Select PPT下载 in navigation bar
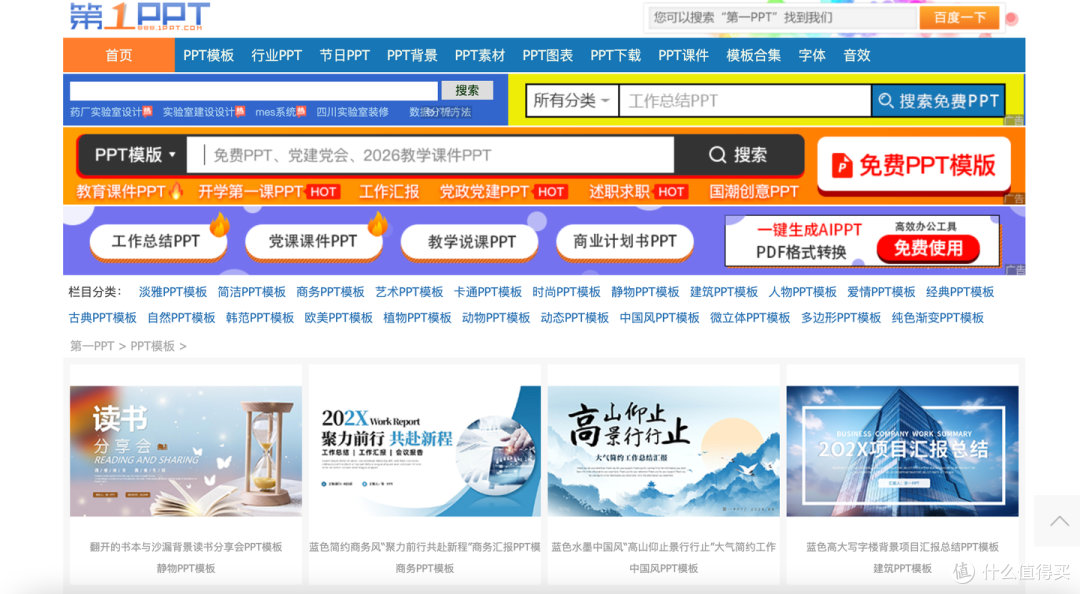 [x=615, y=55]
